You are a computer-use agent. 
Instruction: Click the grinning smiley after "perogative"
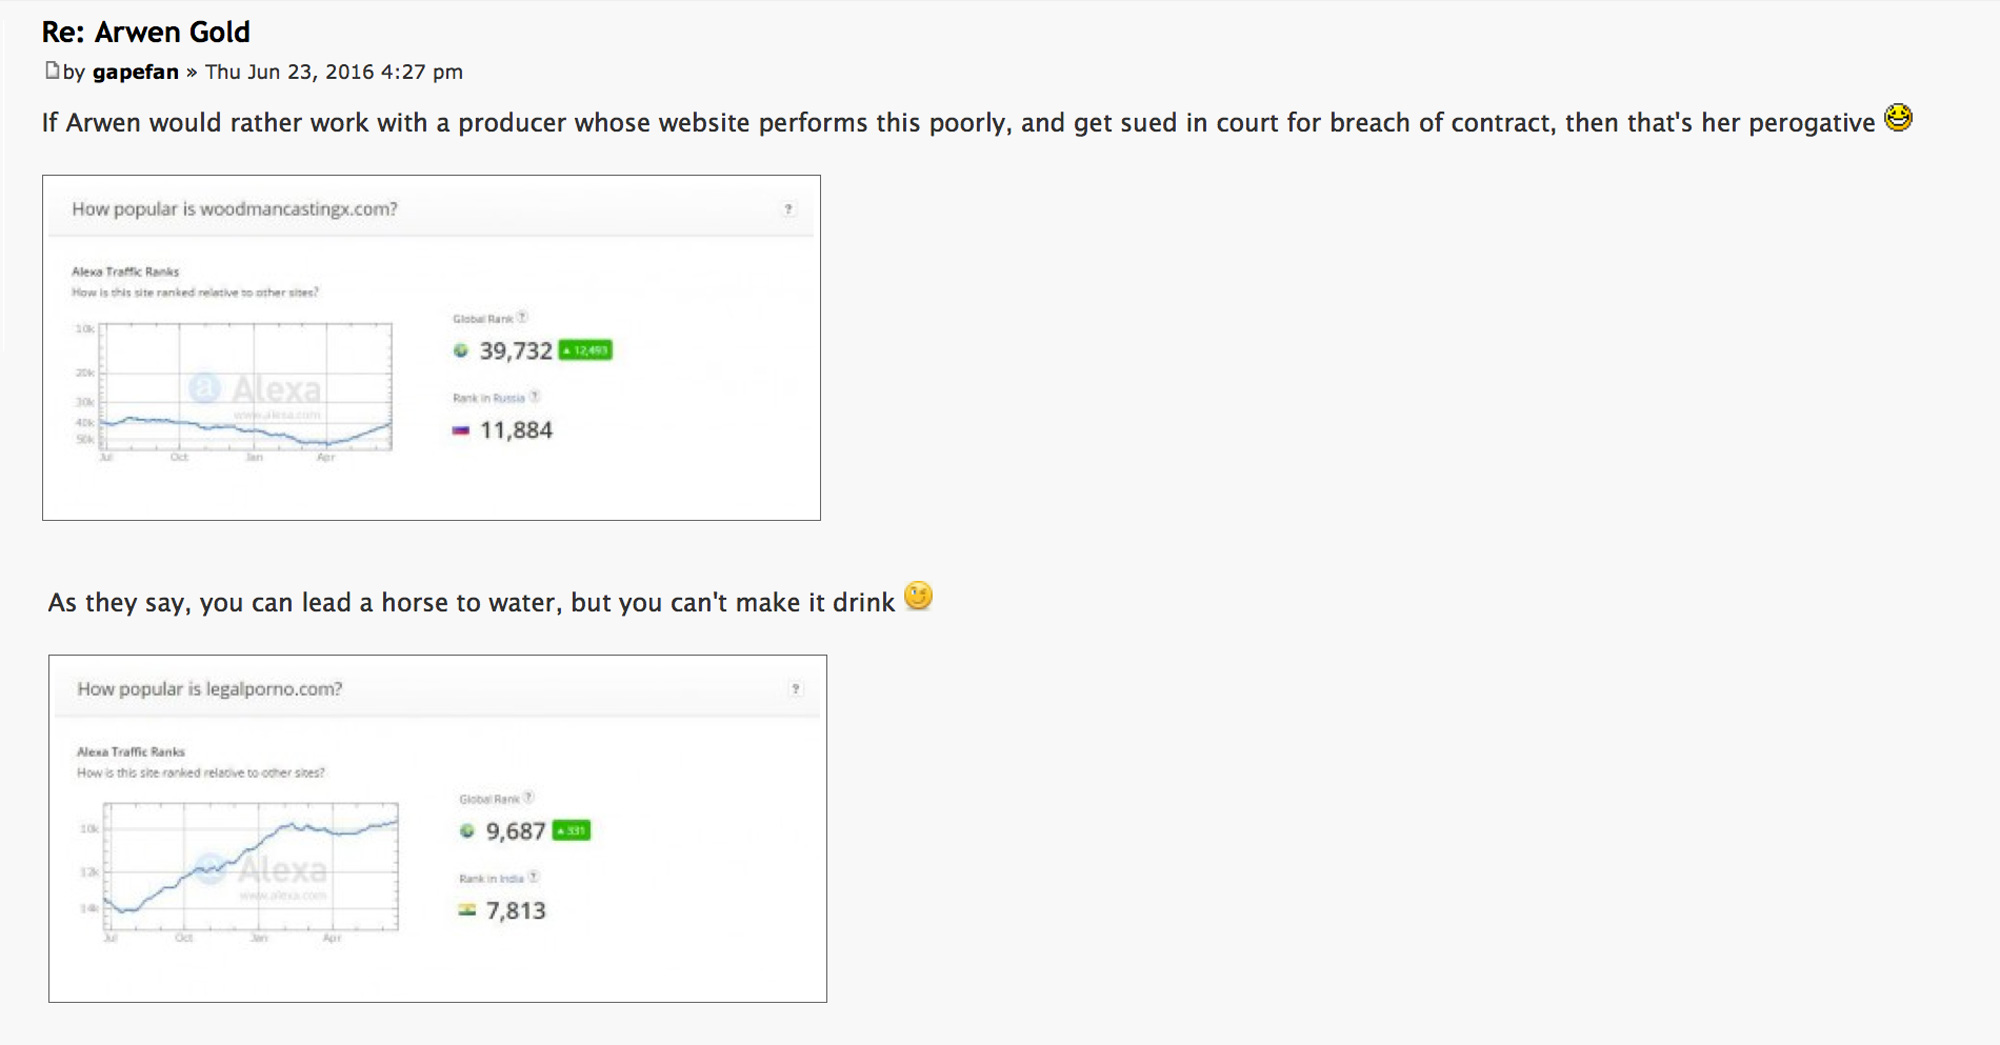[x=1898, y=118]
